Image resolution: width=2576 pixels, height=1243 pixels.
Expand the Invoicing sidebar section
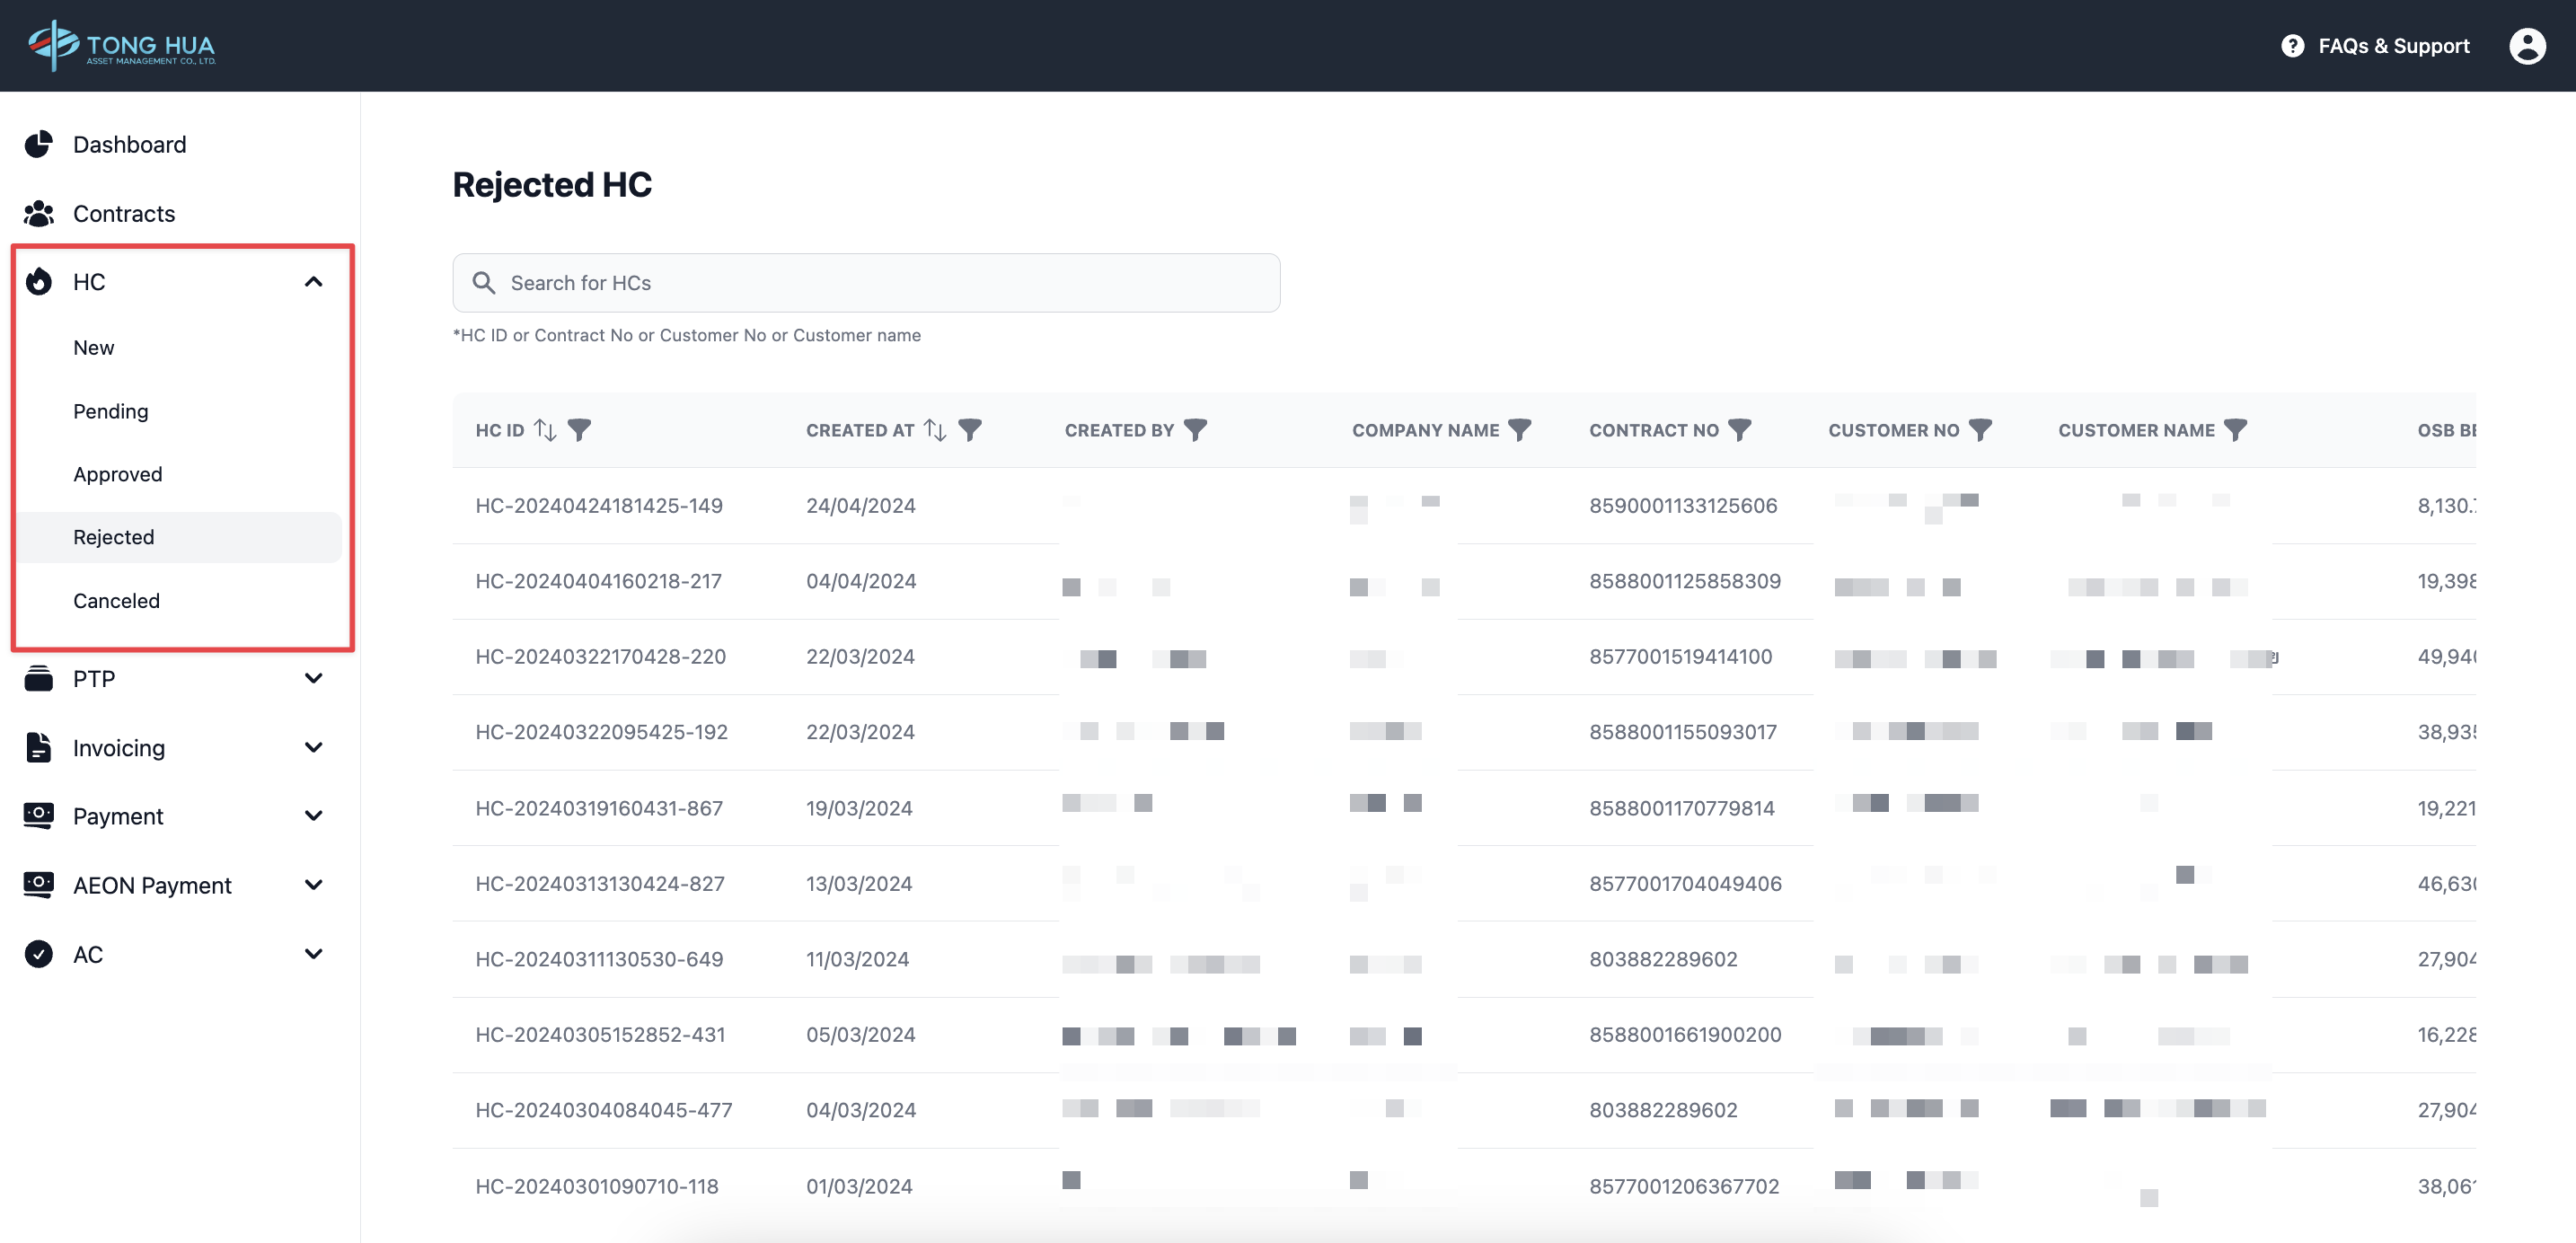(x=313, y=748)
